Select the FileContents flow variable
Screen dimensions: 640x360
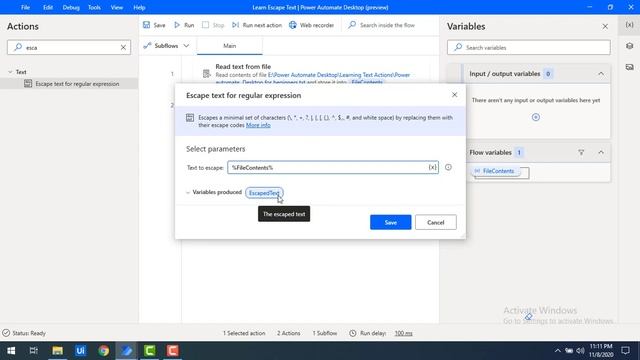point(496,171)
